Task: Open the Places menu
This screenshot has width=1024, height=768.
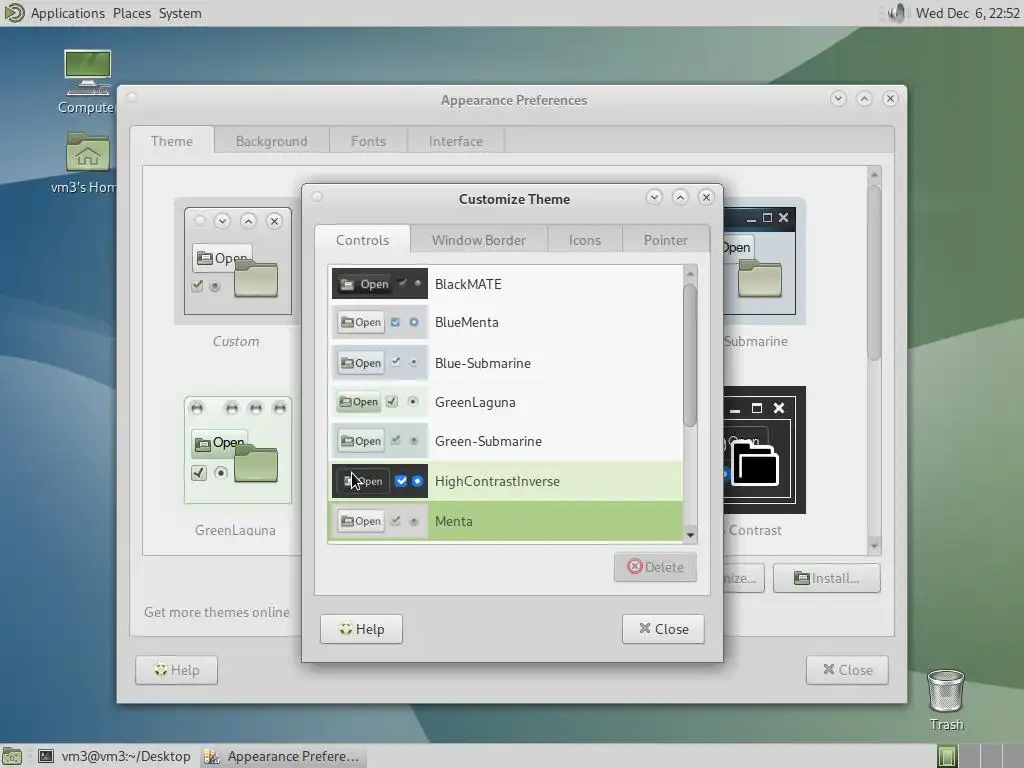Action: coord(132,13)
